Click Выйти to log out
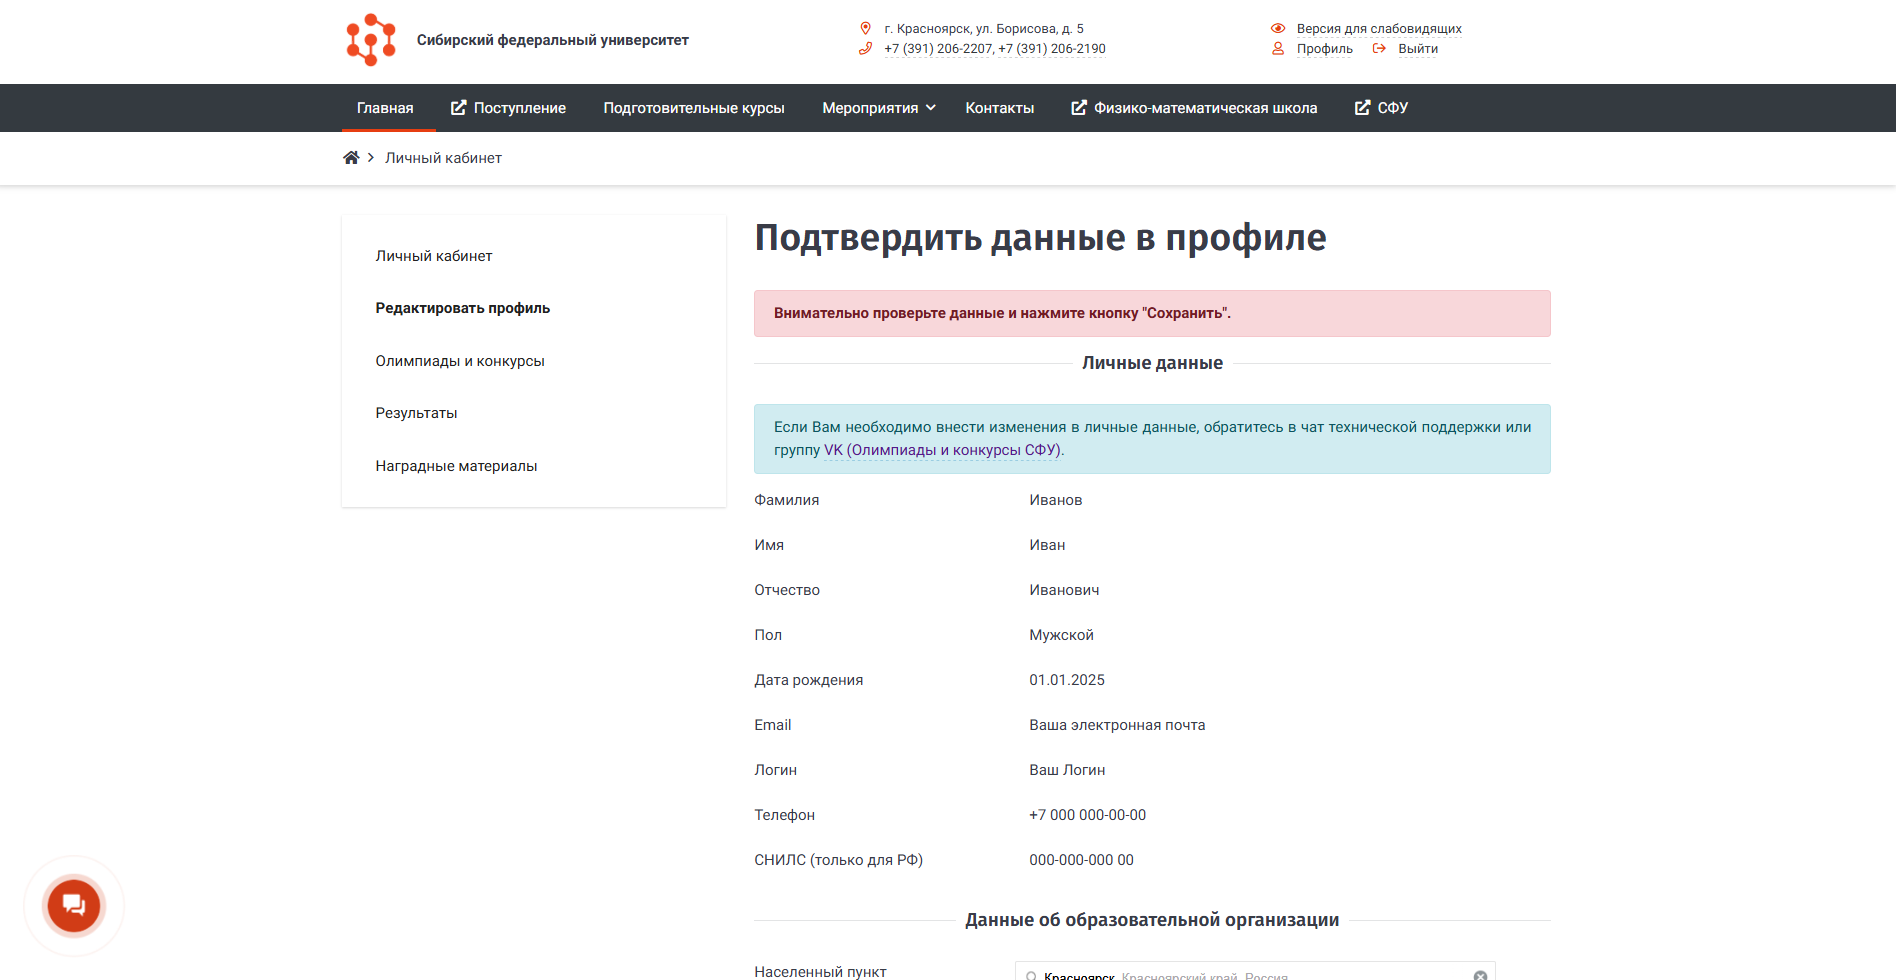The height and width of the screenshot is (980, 1896). (x=1417, y=49)
